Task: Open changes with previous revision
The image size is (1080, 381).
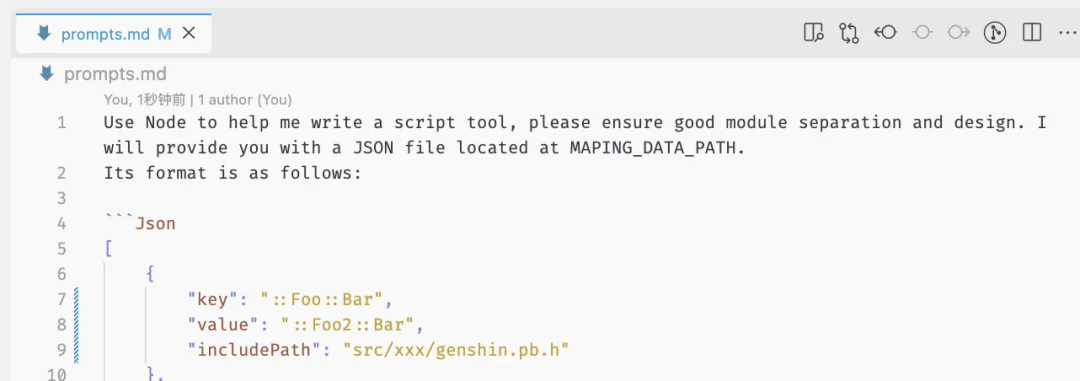Action: (x=885, y=32)
